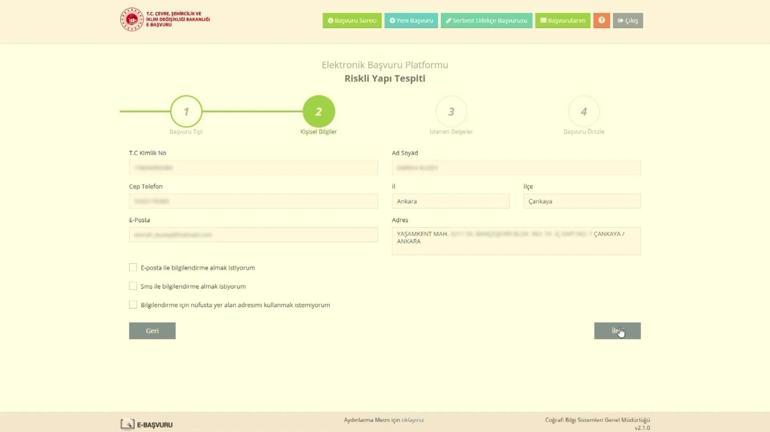Select step 3 circle
The width and height of the screenshot is (770, 432).
point(451,111)
